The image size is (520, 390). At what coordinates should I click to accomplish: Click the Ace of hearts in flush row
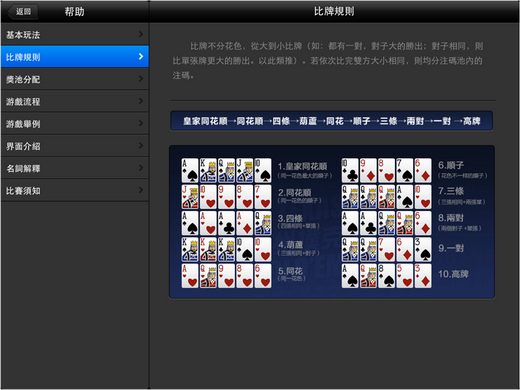pos(190,276)
